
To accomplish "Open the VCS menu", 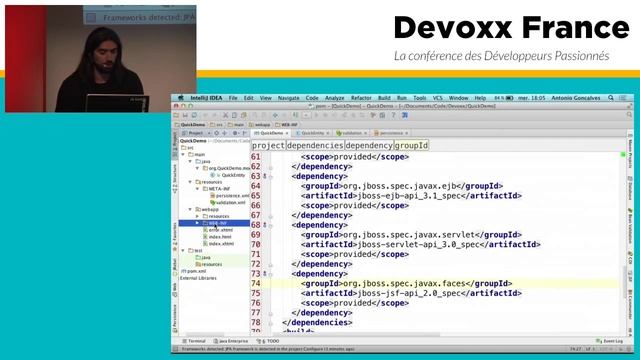I will (438, 98).
